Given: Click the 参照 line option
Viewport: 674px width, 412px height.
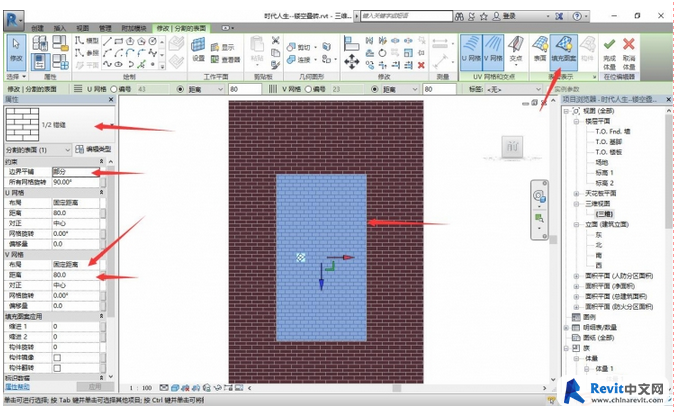Looking at the screenshot, I should click(87, 53).
